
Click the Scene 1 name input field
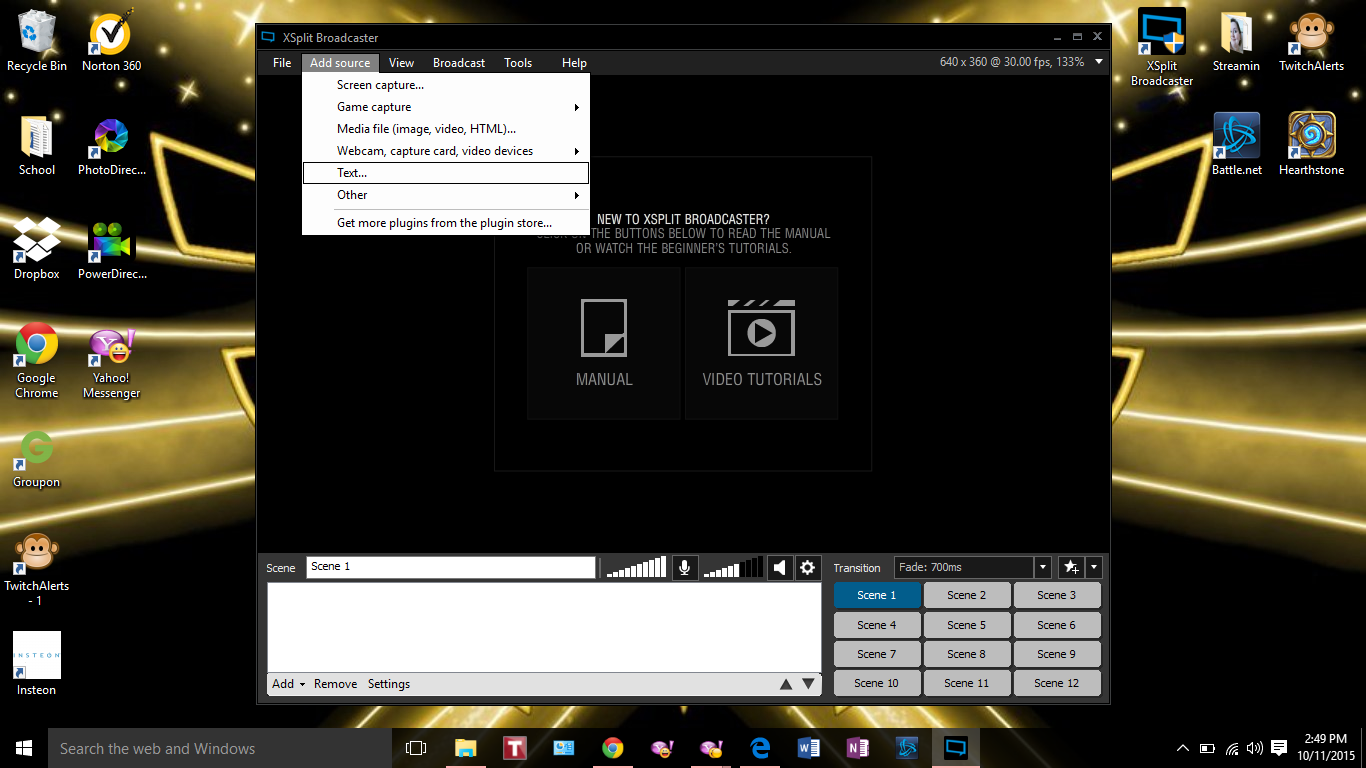(451, 567)
